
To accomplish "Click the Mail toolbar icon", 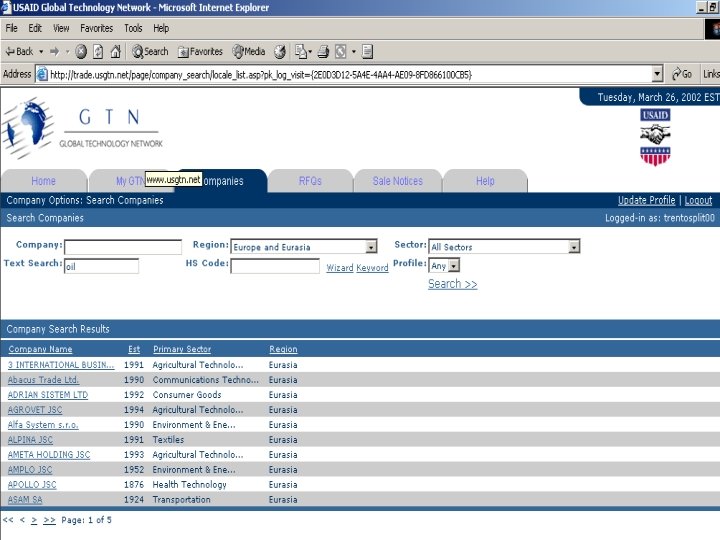I will point(300,51).
